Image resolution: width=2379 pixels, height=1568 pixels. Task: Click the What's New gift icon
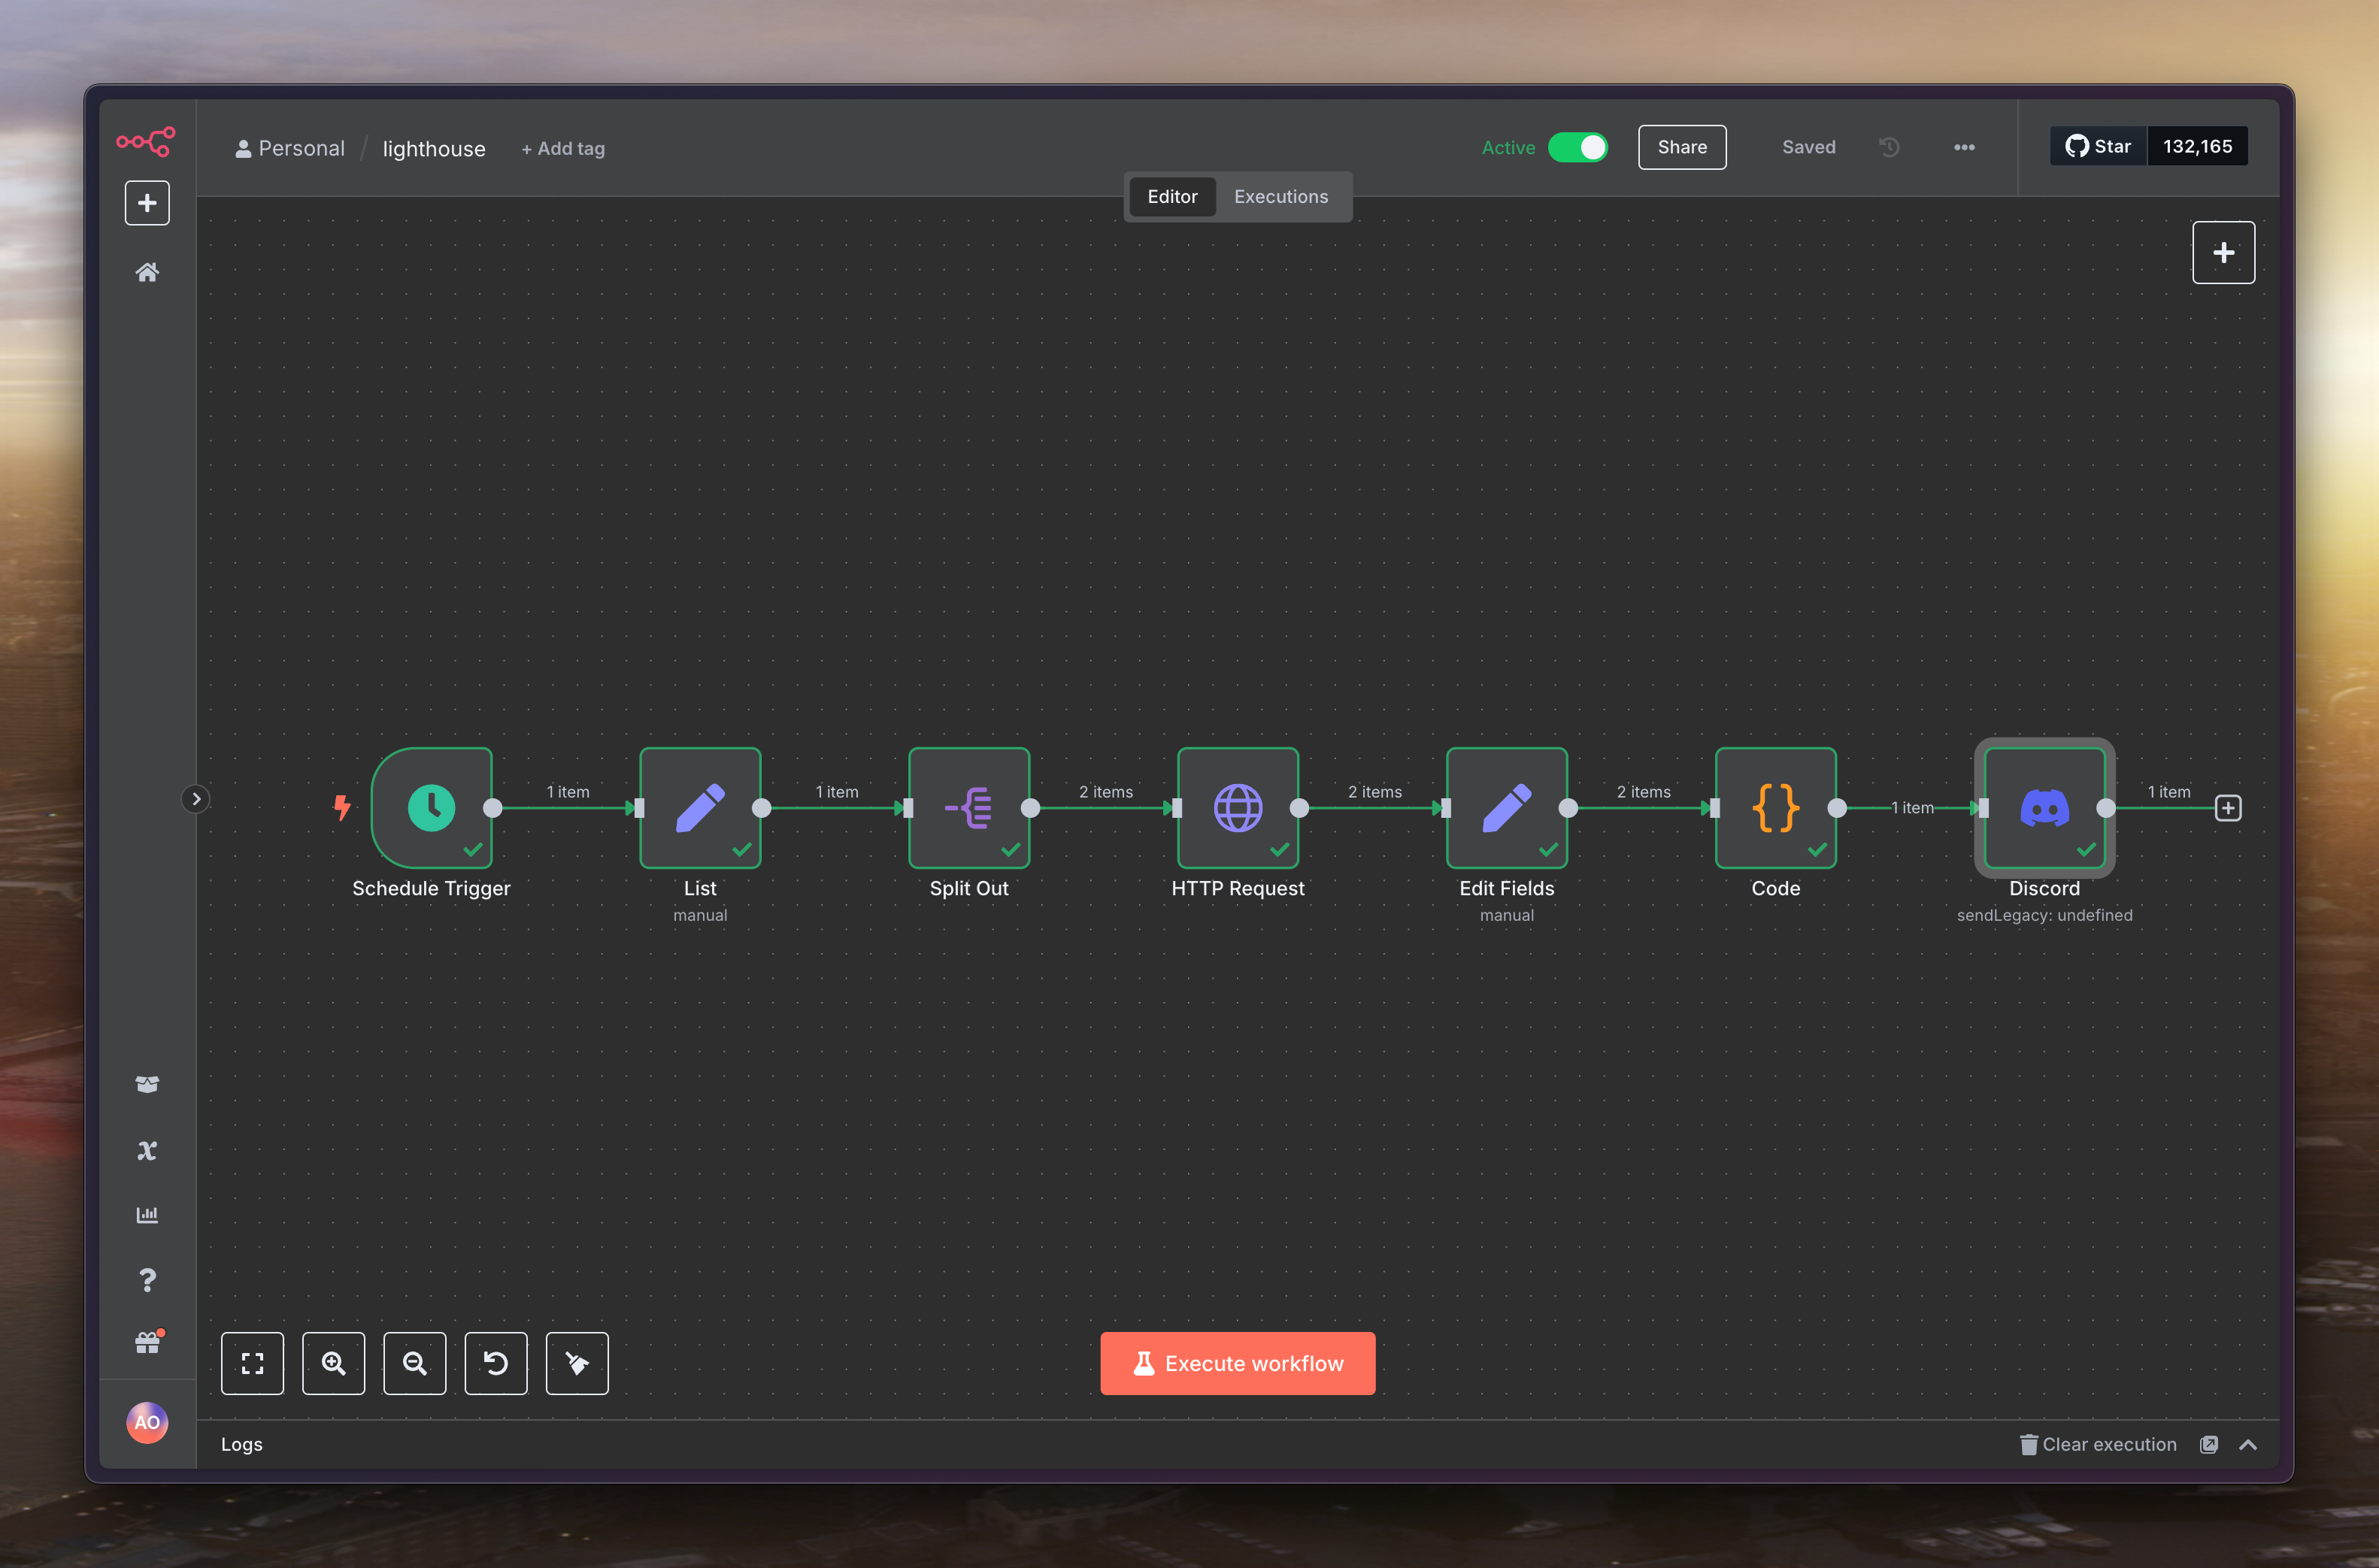(147, 1343)
